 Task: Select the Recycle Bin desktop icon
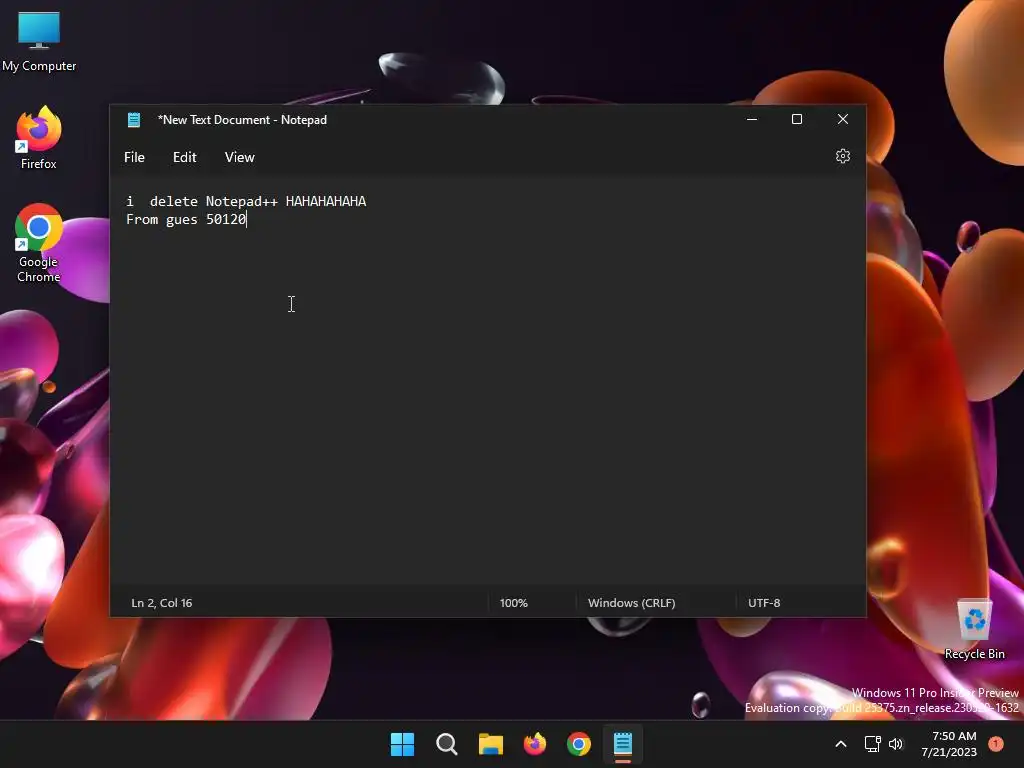tap(974, 629)
